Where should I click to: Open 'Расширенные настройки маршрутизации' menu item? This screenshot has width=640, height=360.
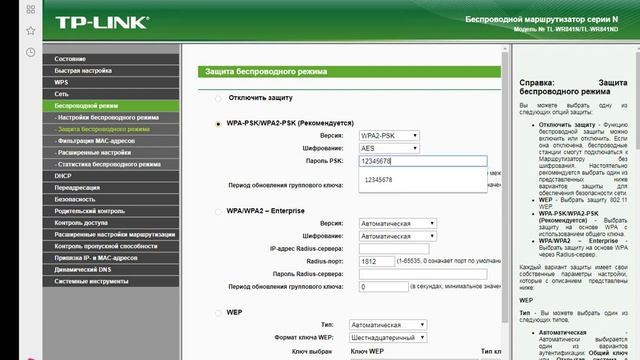(x=111, y=235)
